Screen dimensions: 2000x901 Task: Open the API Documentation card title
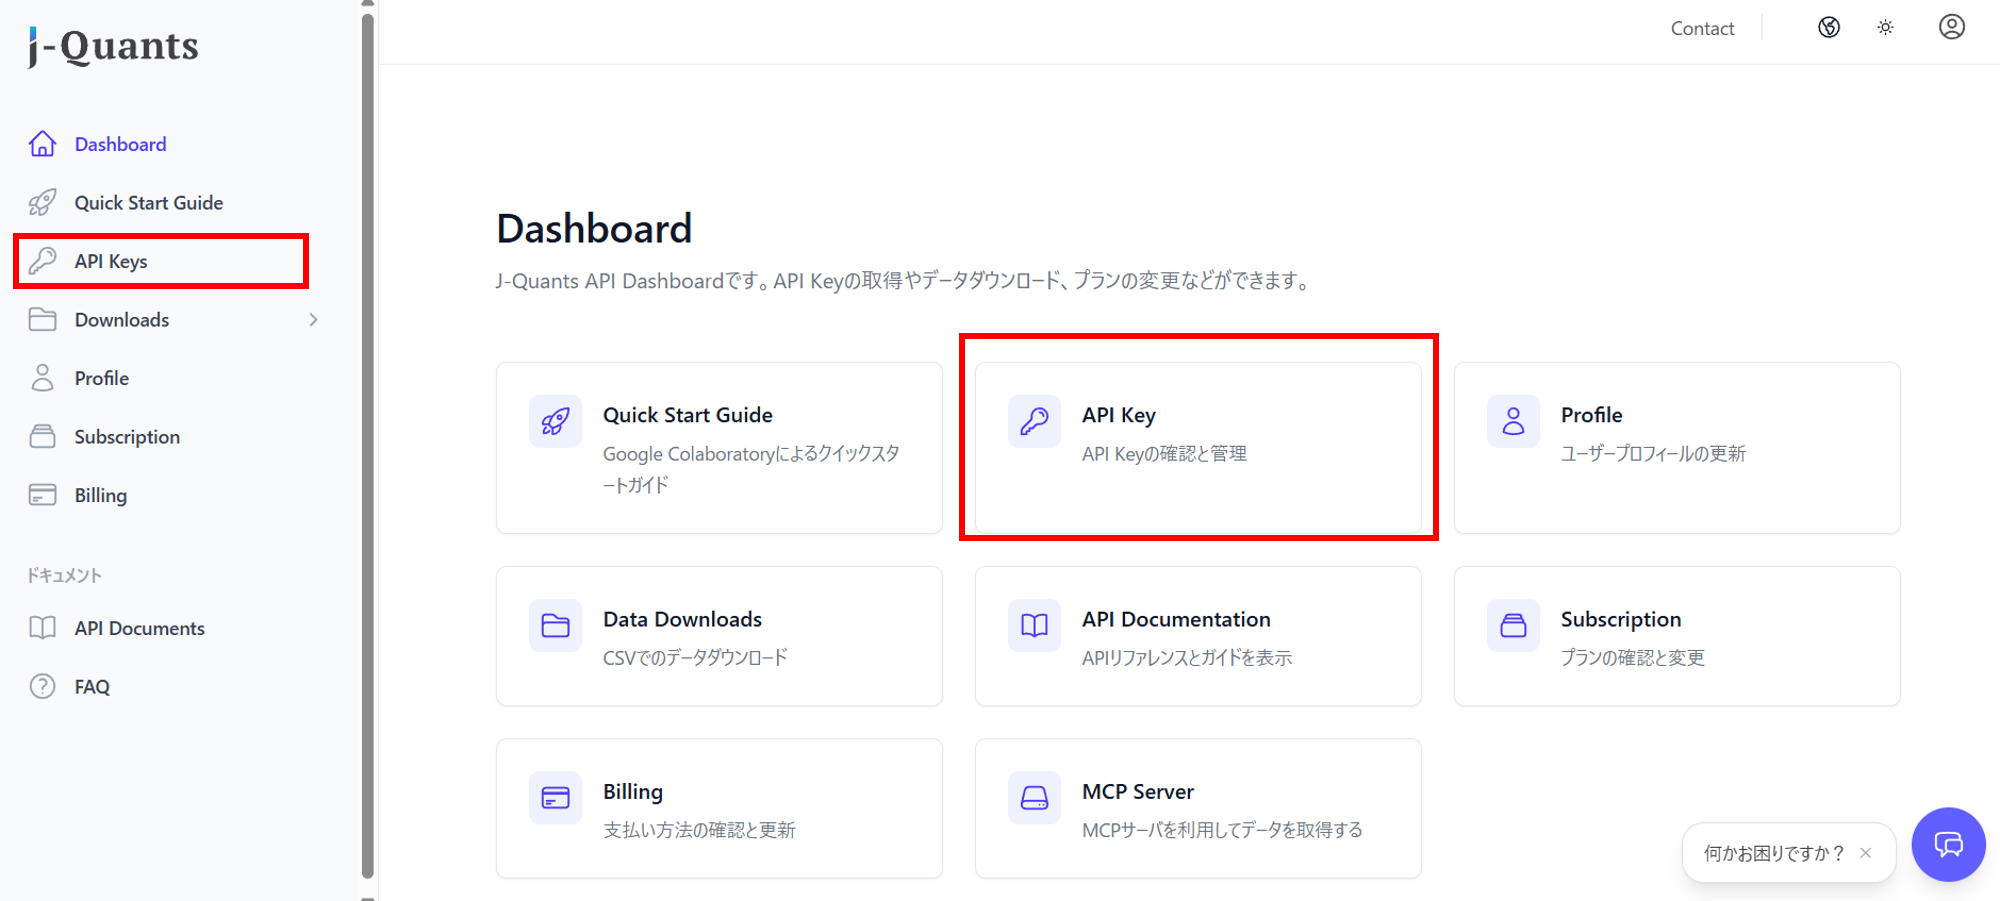(1176, 619)
